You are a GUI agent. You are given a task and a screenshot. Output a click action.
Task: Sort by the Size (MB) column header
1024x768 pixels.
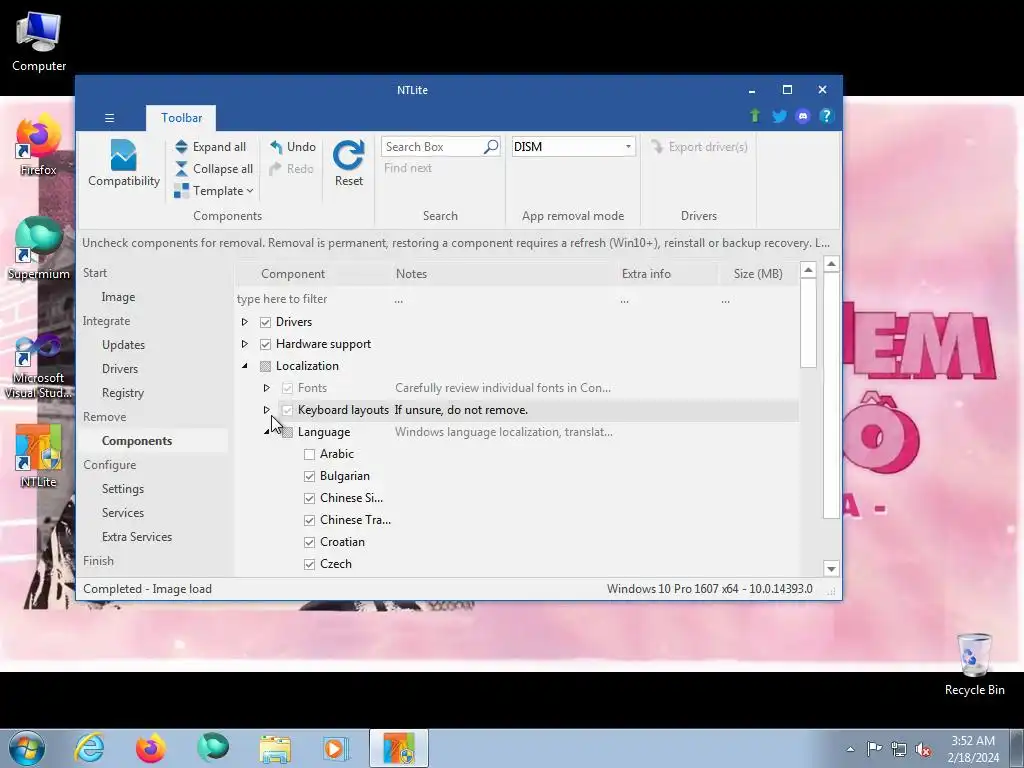[x=758, y=274]
